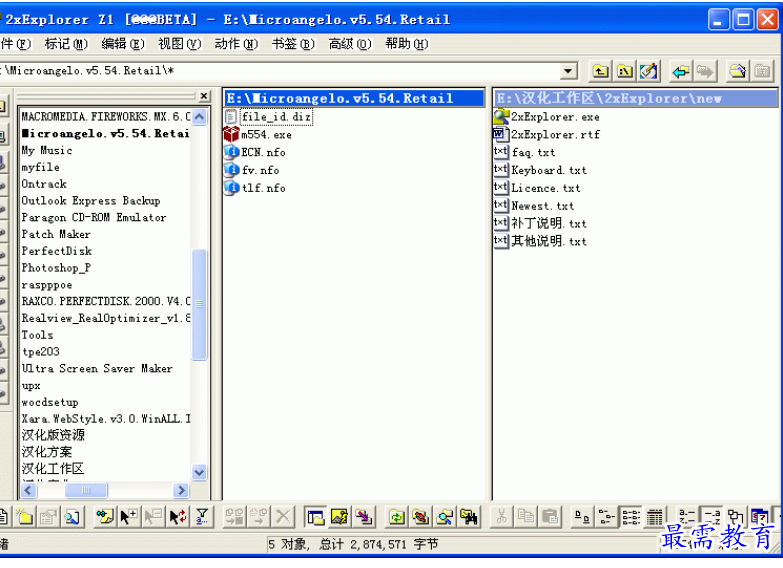The height and width of the screenshot is (568, 783).
Task: Click the add to selection cursor icon
Action: click(129, 517)
